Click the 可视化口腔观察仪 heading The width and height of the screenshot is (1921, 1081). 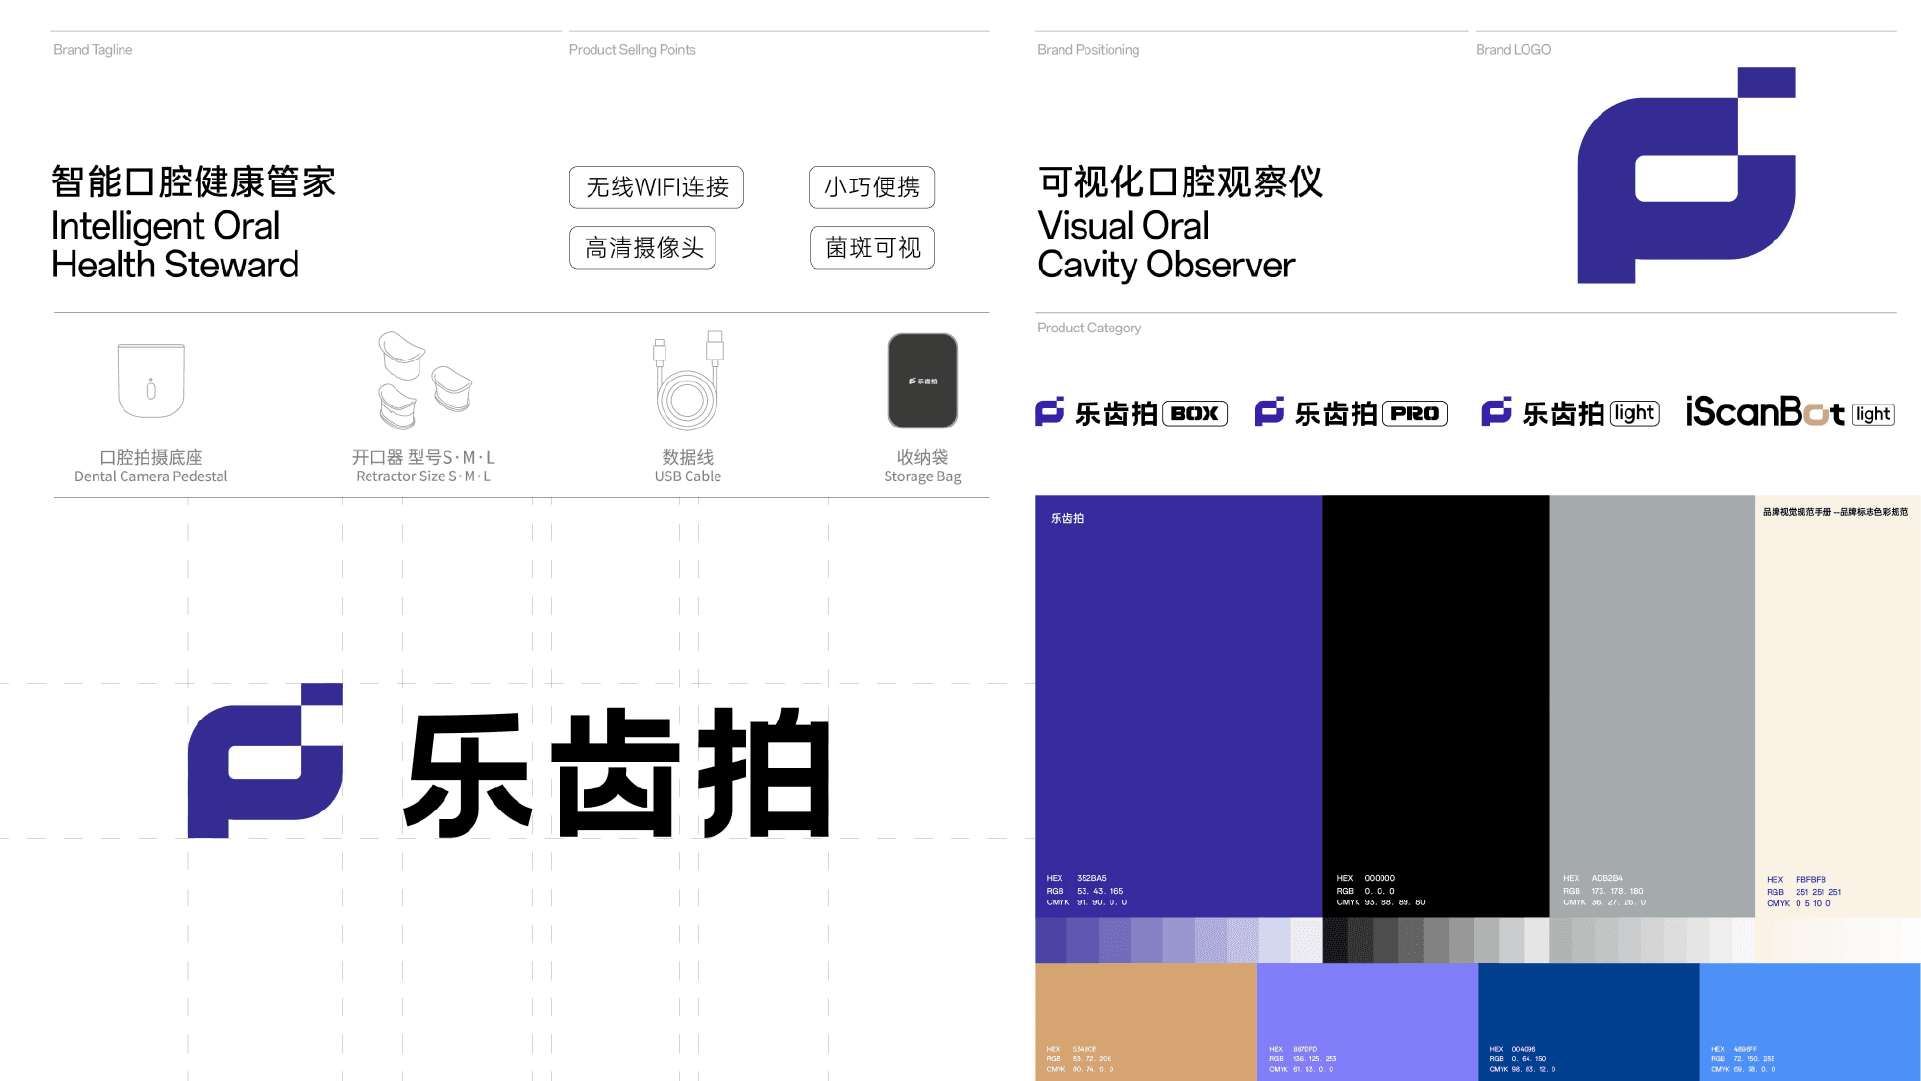1180,182
